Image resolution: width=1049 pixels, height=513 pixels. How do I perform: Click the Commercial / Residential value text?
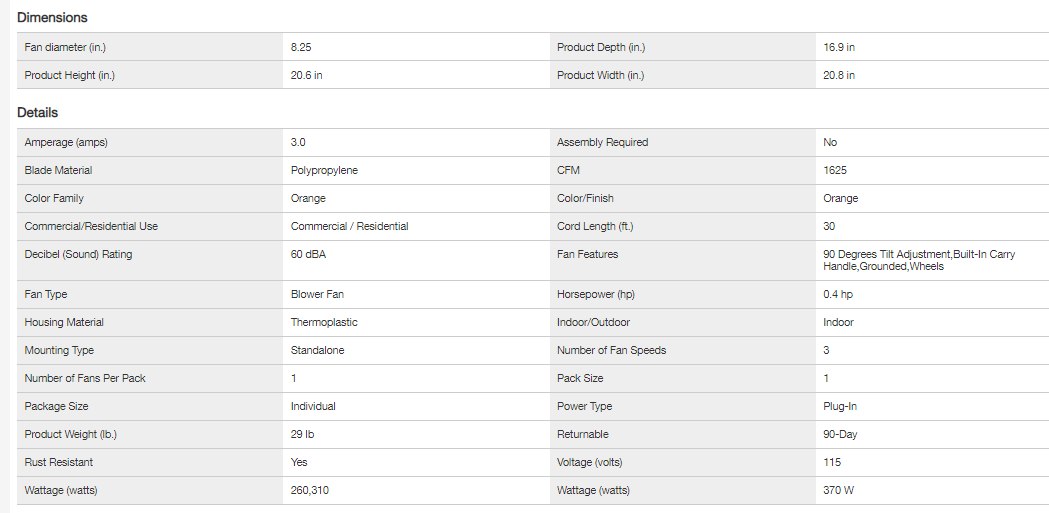[349, 226]
